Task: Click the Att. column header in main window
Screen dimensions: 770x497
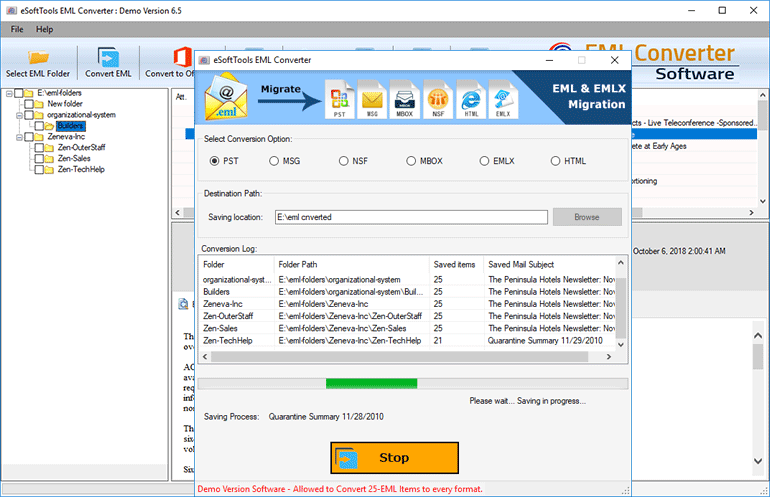Action: pyautogui.click(x=181, y=97)
